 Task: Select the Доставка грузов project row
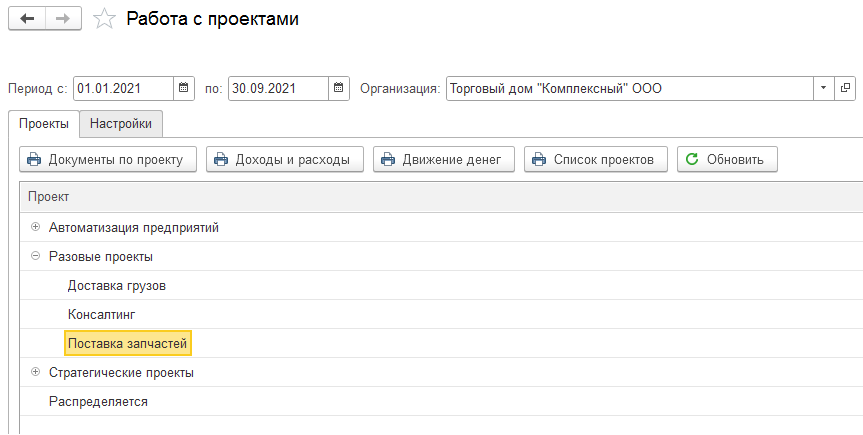441,285
